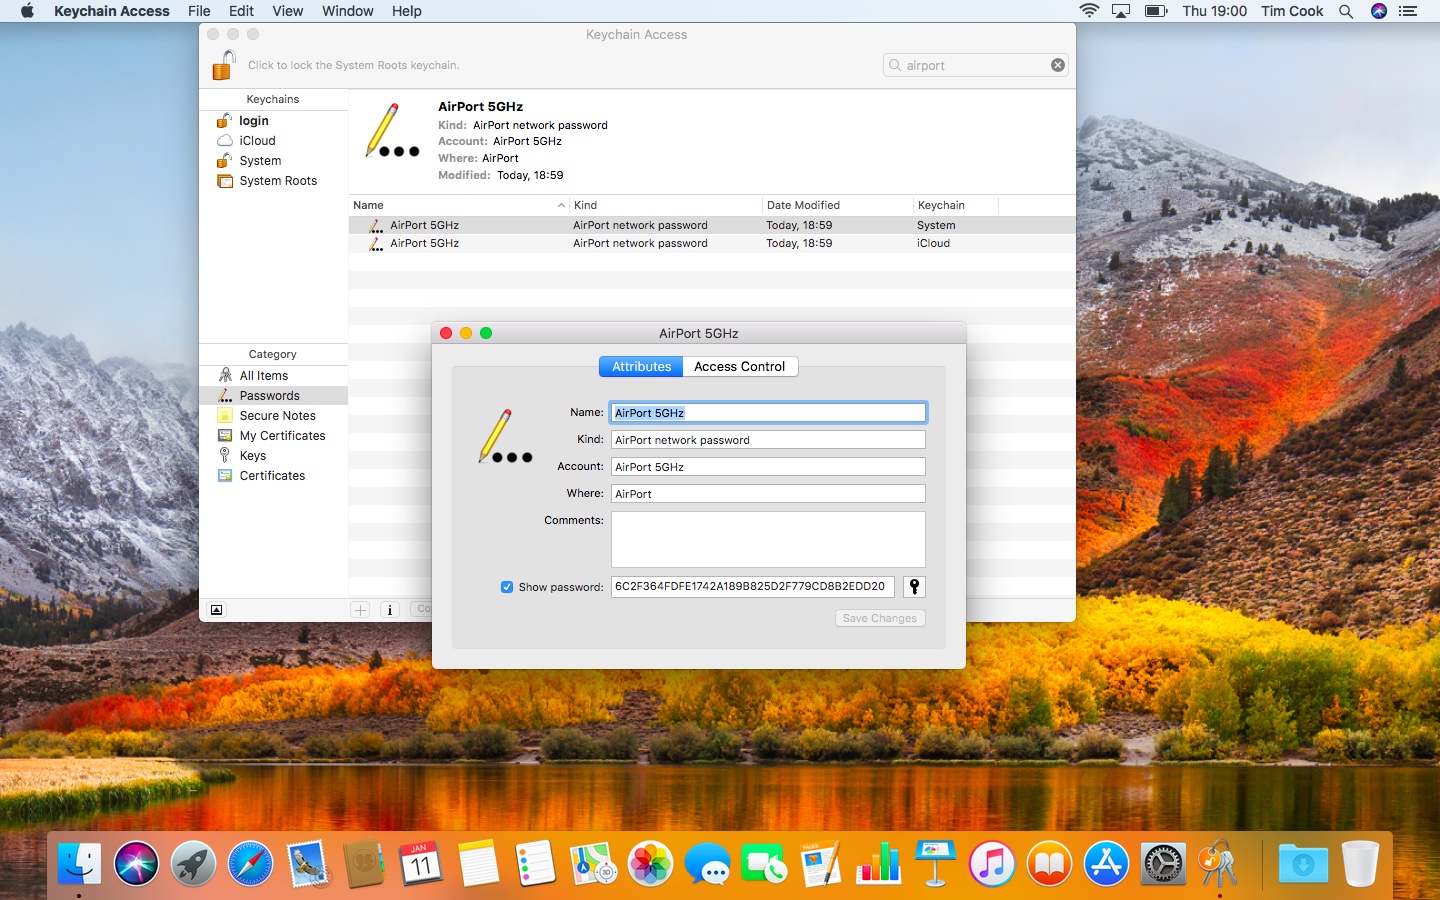Open the View menu
This screenshot has width=1440, height=900.
[x=287, y=11]
